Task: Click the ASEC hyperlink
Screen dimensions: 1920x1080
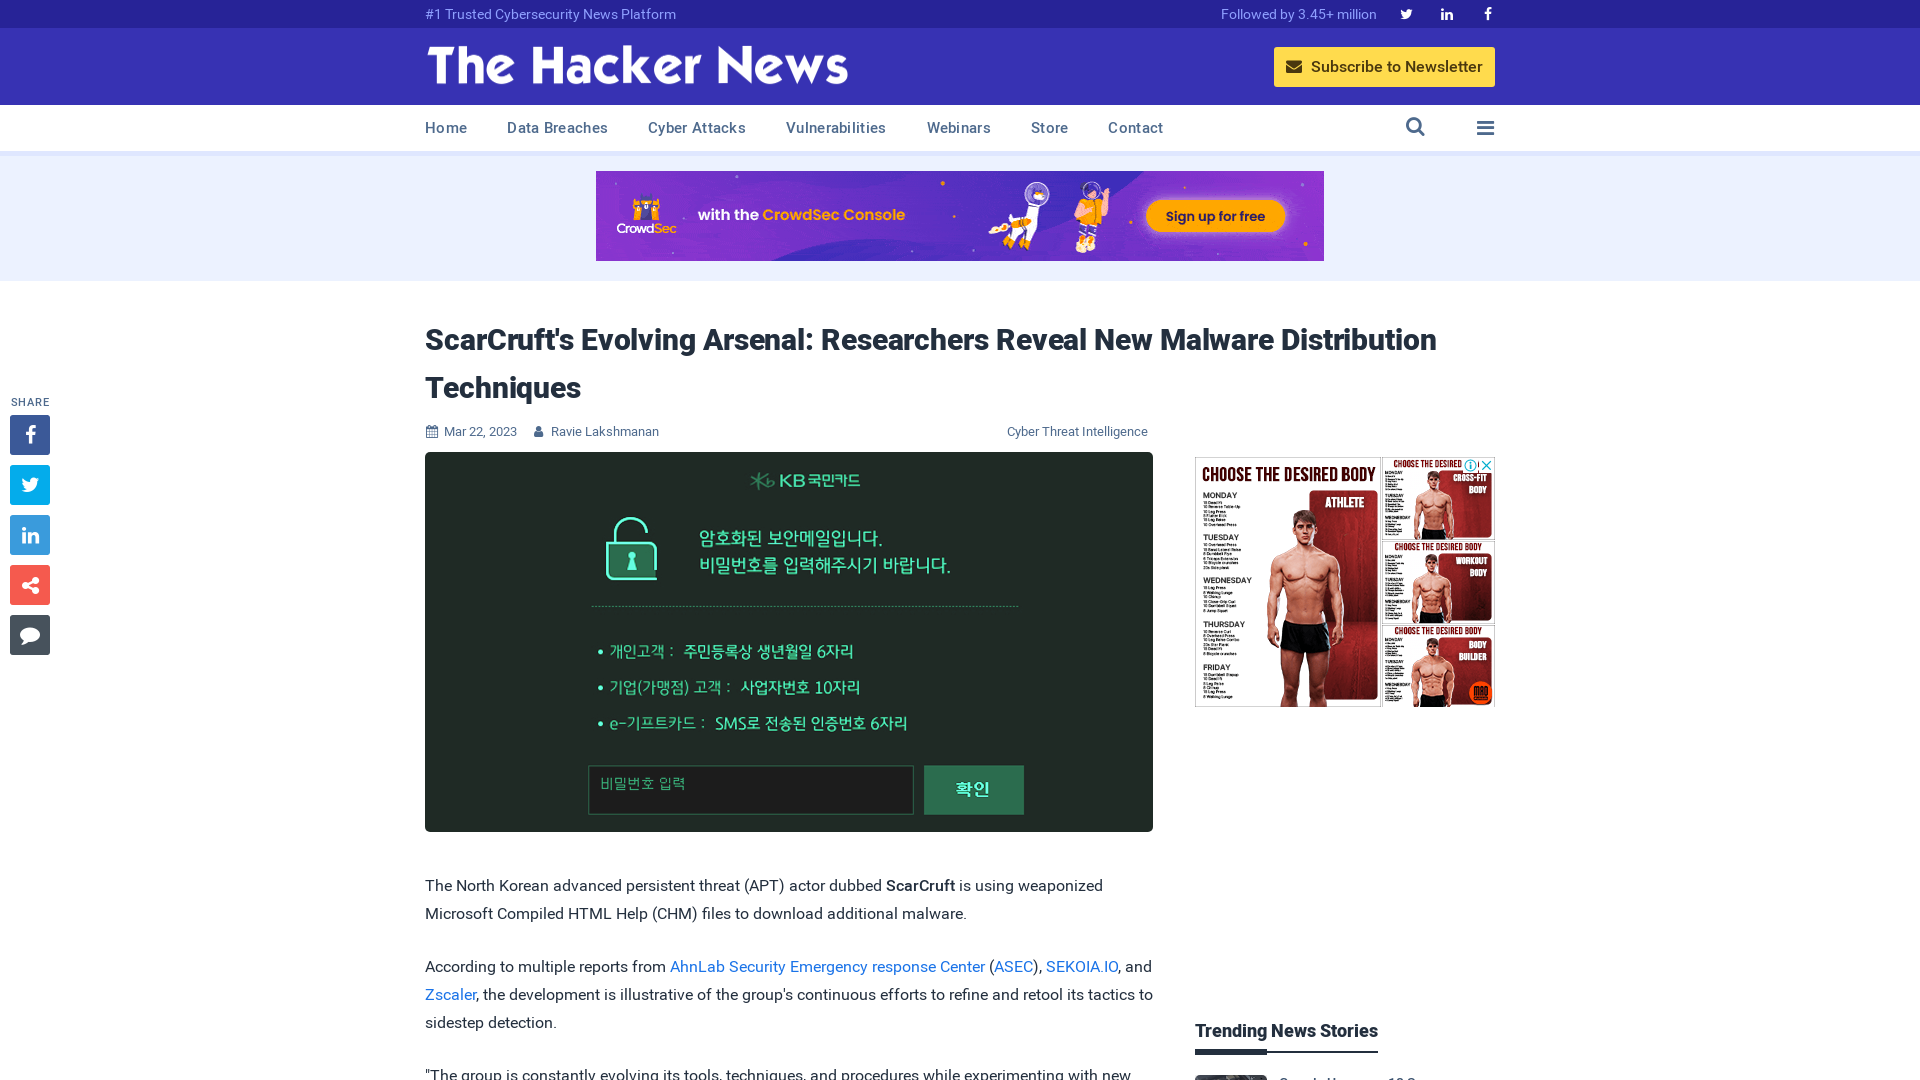Action: pos(1013,967)
